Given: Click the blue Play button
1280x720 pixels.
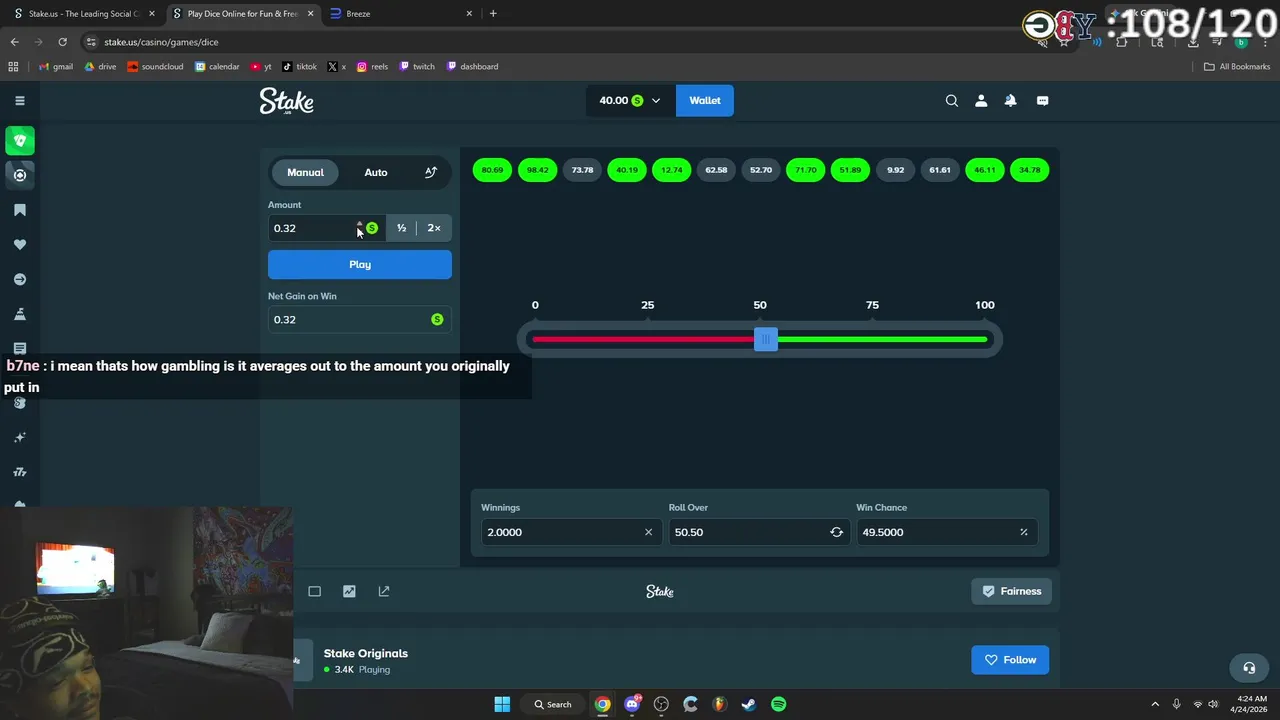Looking at the screenshot, I should [x=360, y=264].
